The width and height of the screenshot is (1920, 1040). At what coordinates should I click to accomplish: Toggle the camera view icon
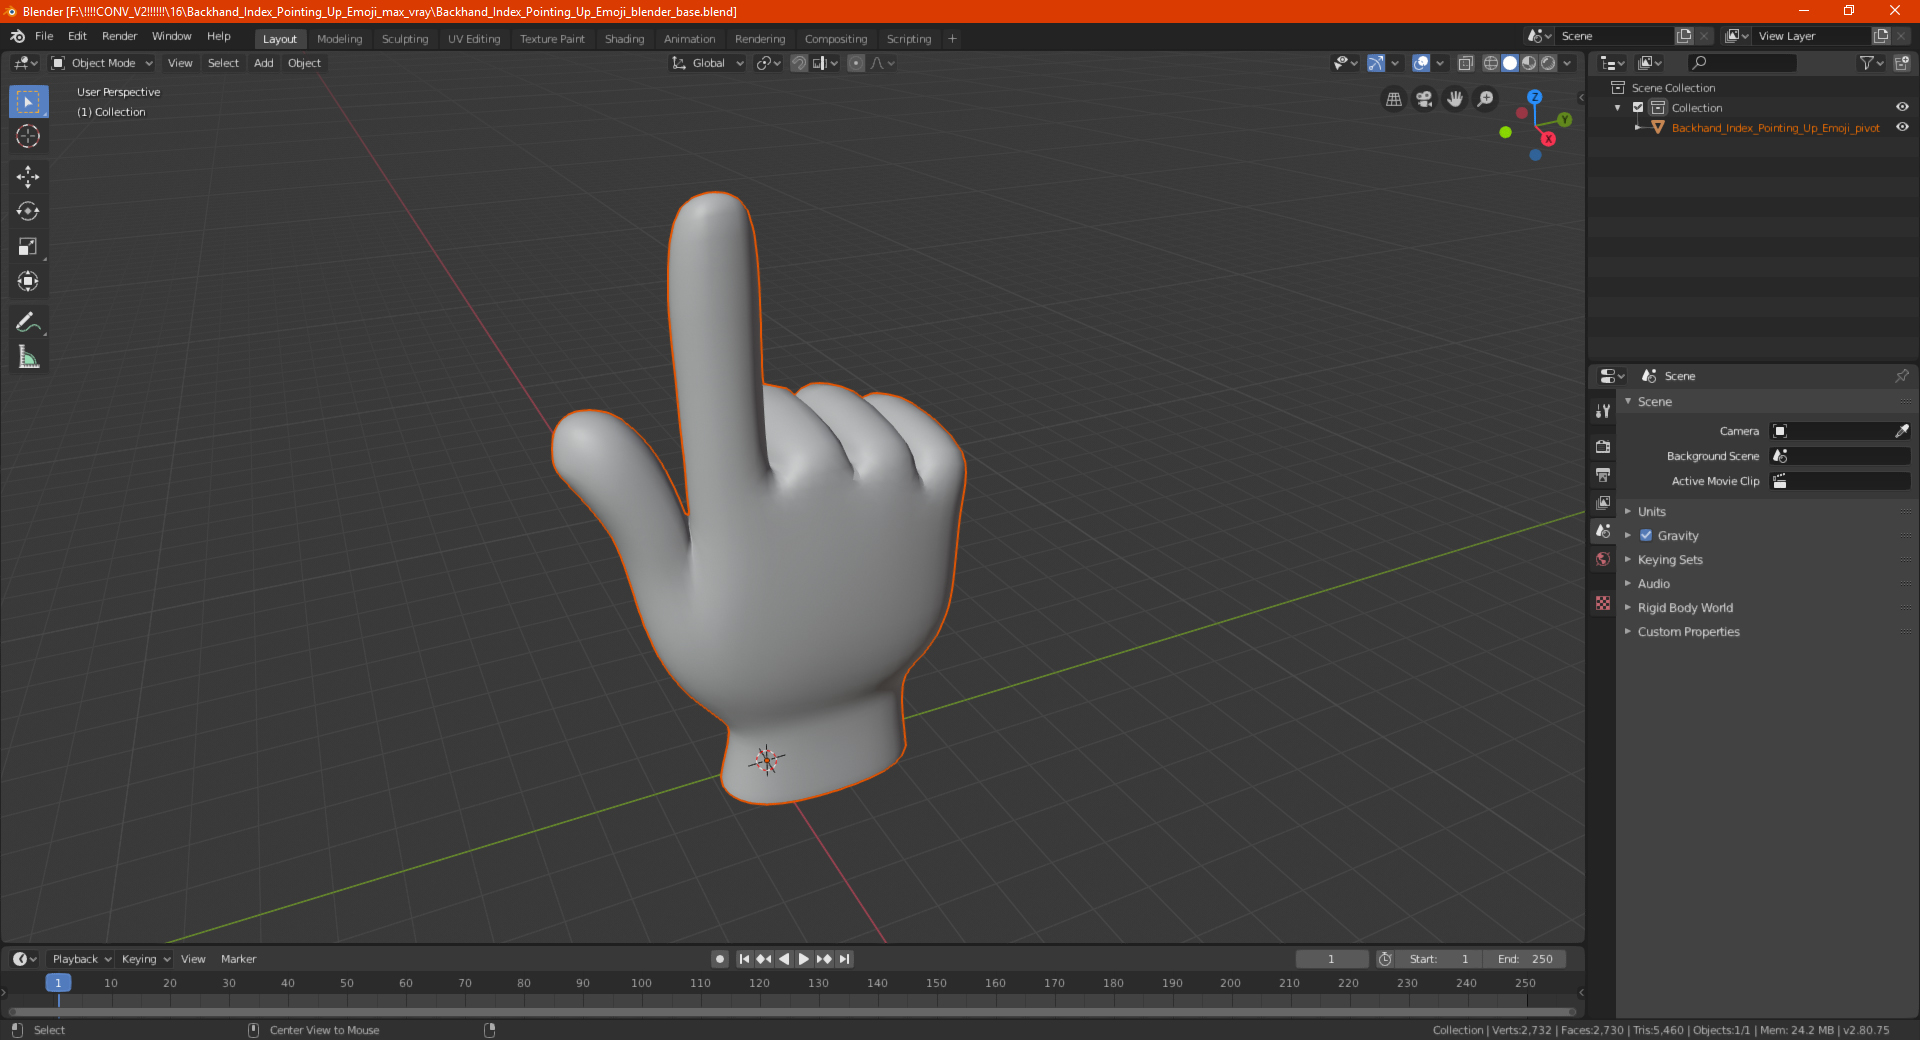point(1424,99)
